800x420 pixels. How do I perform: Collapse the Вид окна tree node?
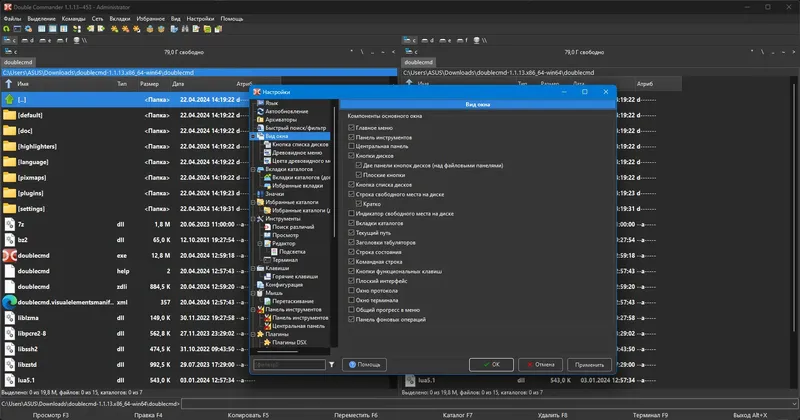pyautogui.click(x=255, y=136)
